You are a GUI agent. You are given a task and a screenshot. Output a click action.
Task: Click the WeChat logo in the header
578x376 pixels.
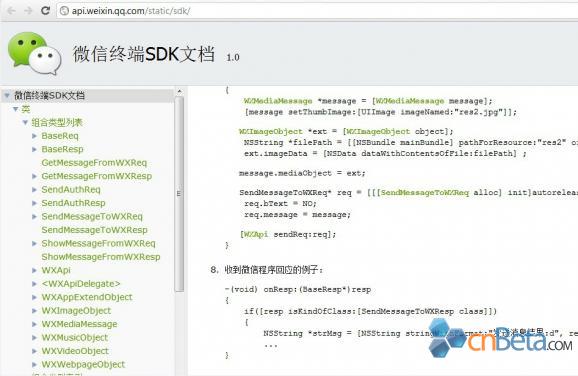[x=34, y=53]
